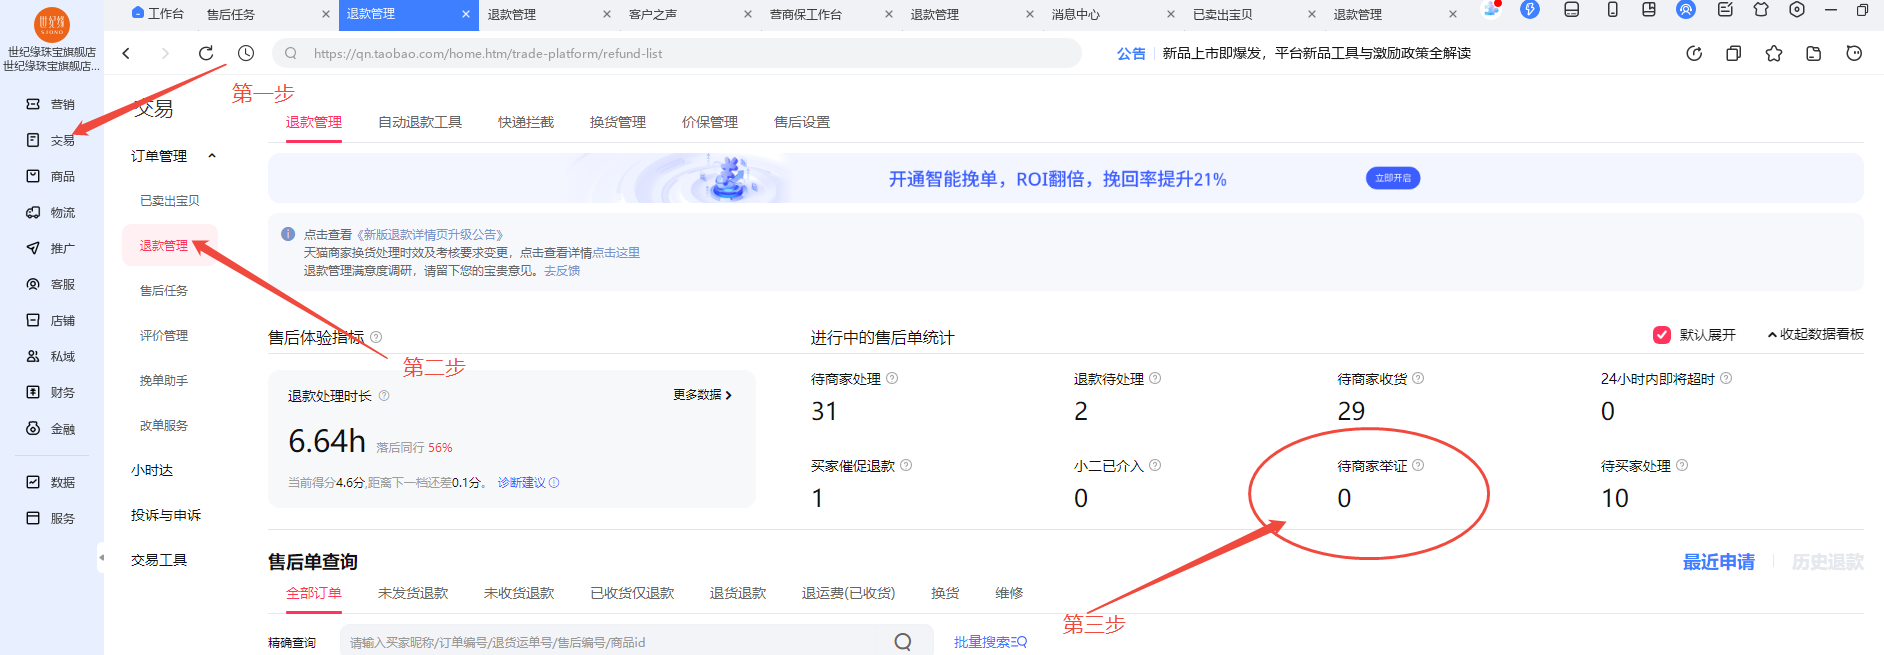Open the 批量搜索 link
The height and width of the screenshot is (655, 1884).
(x=989, y=642)
